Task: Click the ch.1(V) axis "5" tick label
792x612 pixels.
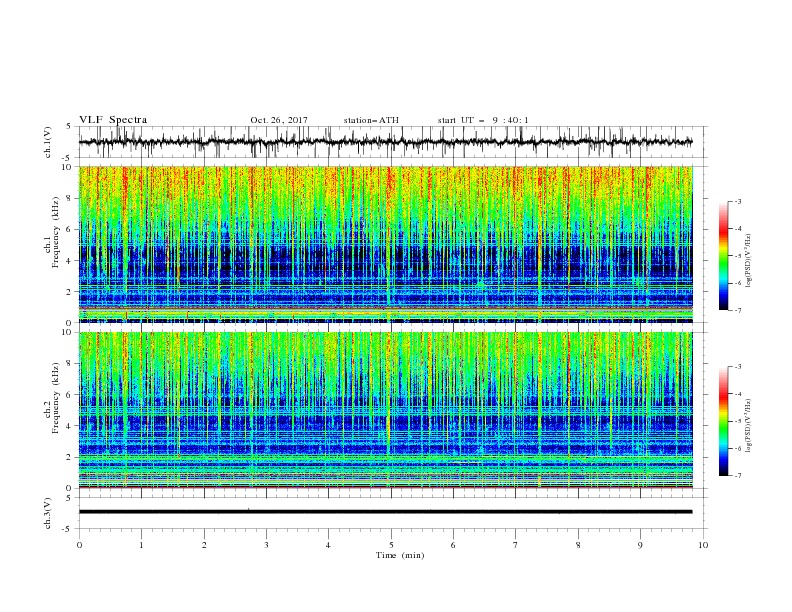Action: (69, 127)
